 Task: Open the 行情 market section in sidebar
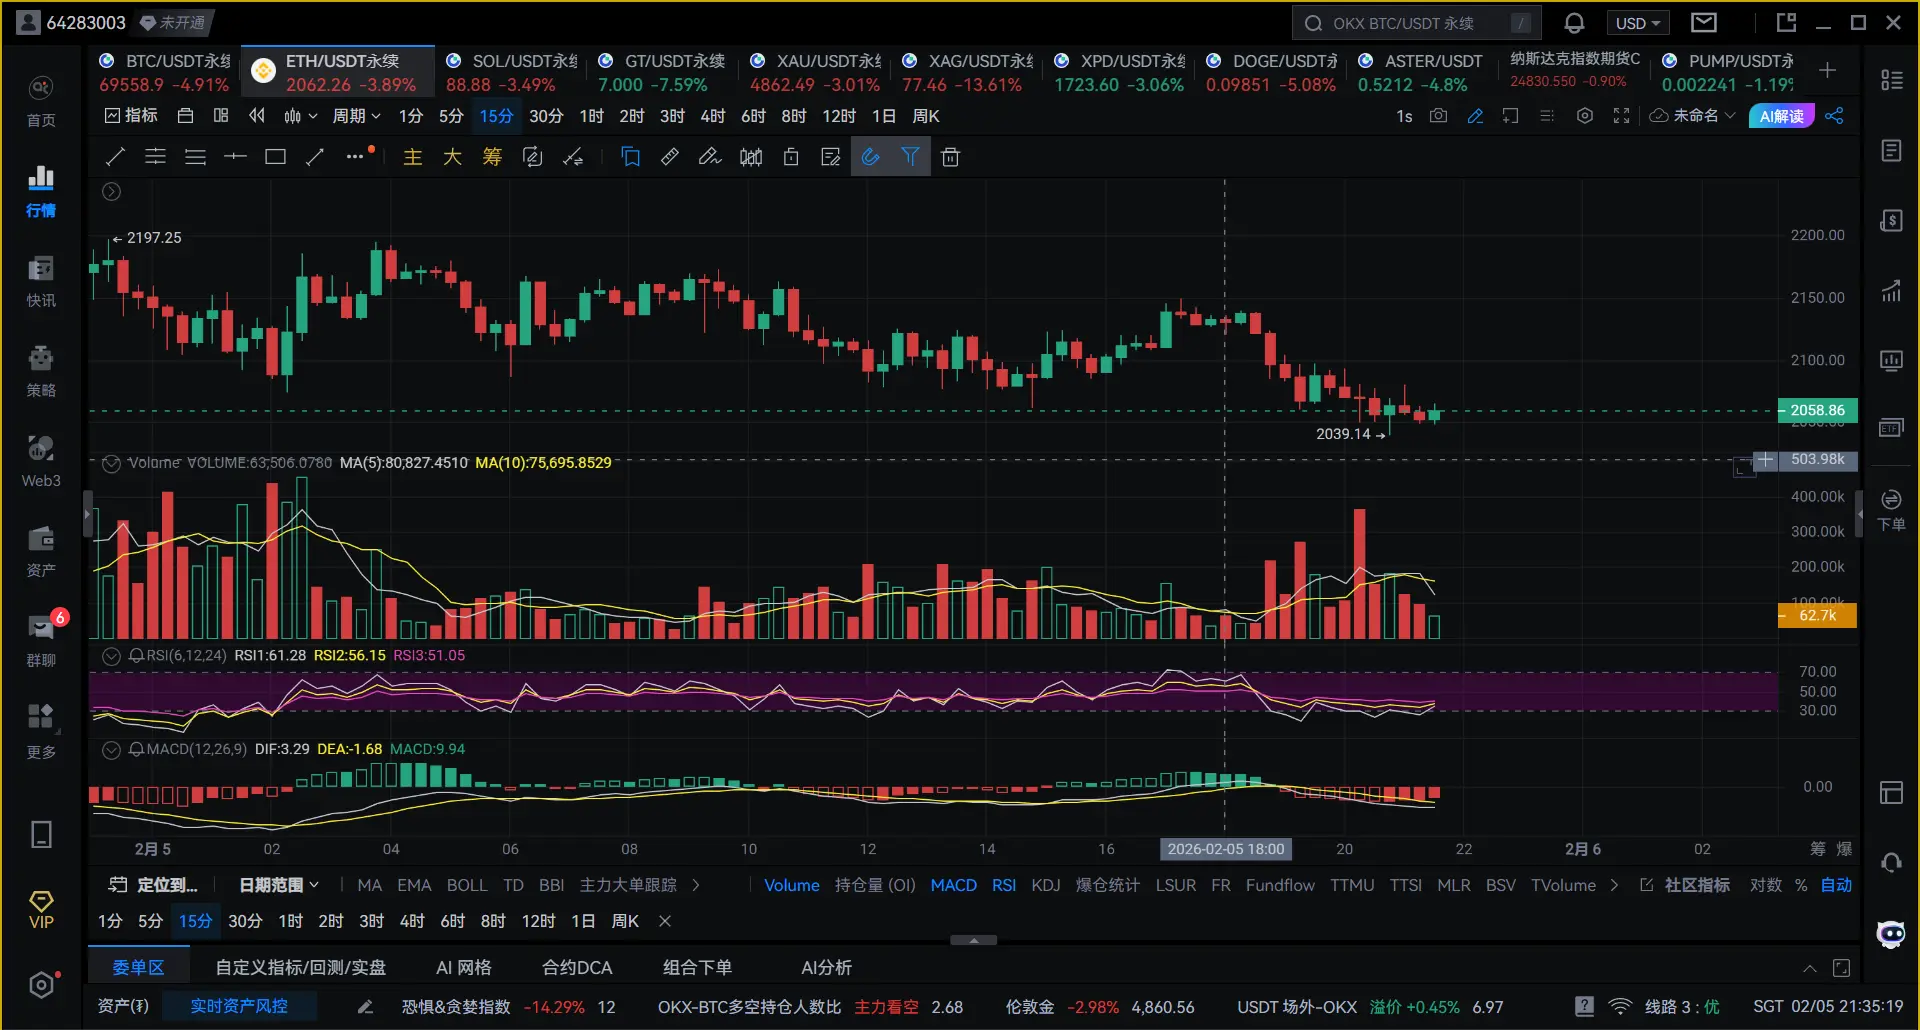coord(41,192)
